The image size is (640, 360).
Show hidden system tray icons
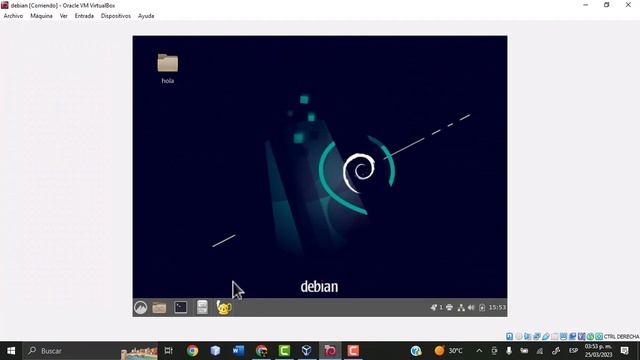479,351
